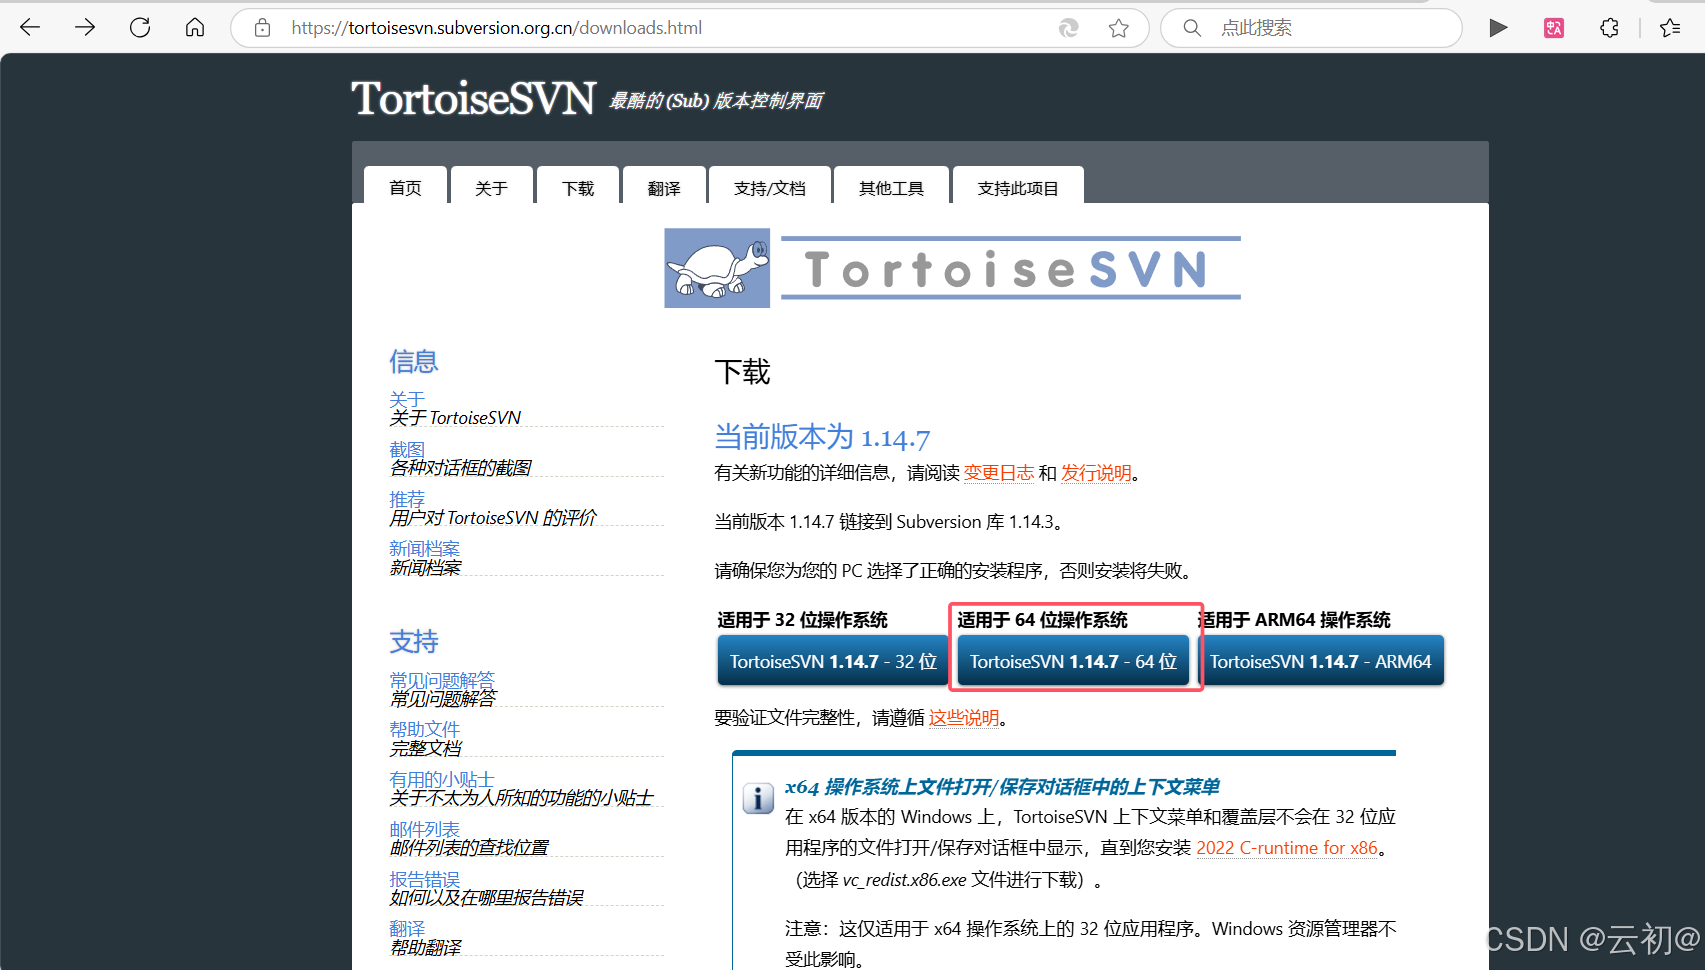Click the TortoiseSVN turtle logo image
The image size is (1705, 970).
717,268
